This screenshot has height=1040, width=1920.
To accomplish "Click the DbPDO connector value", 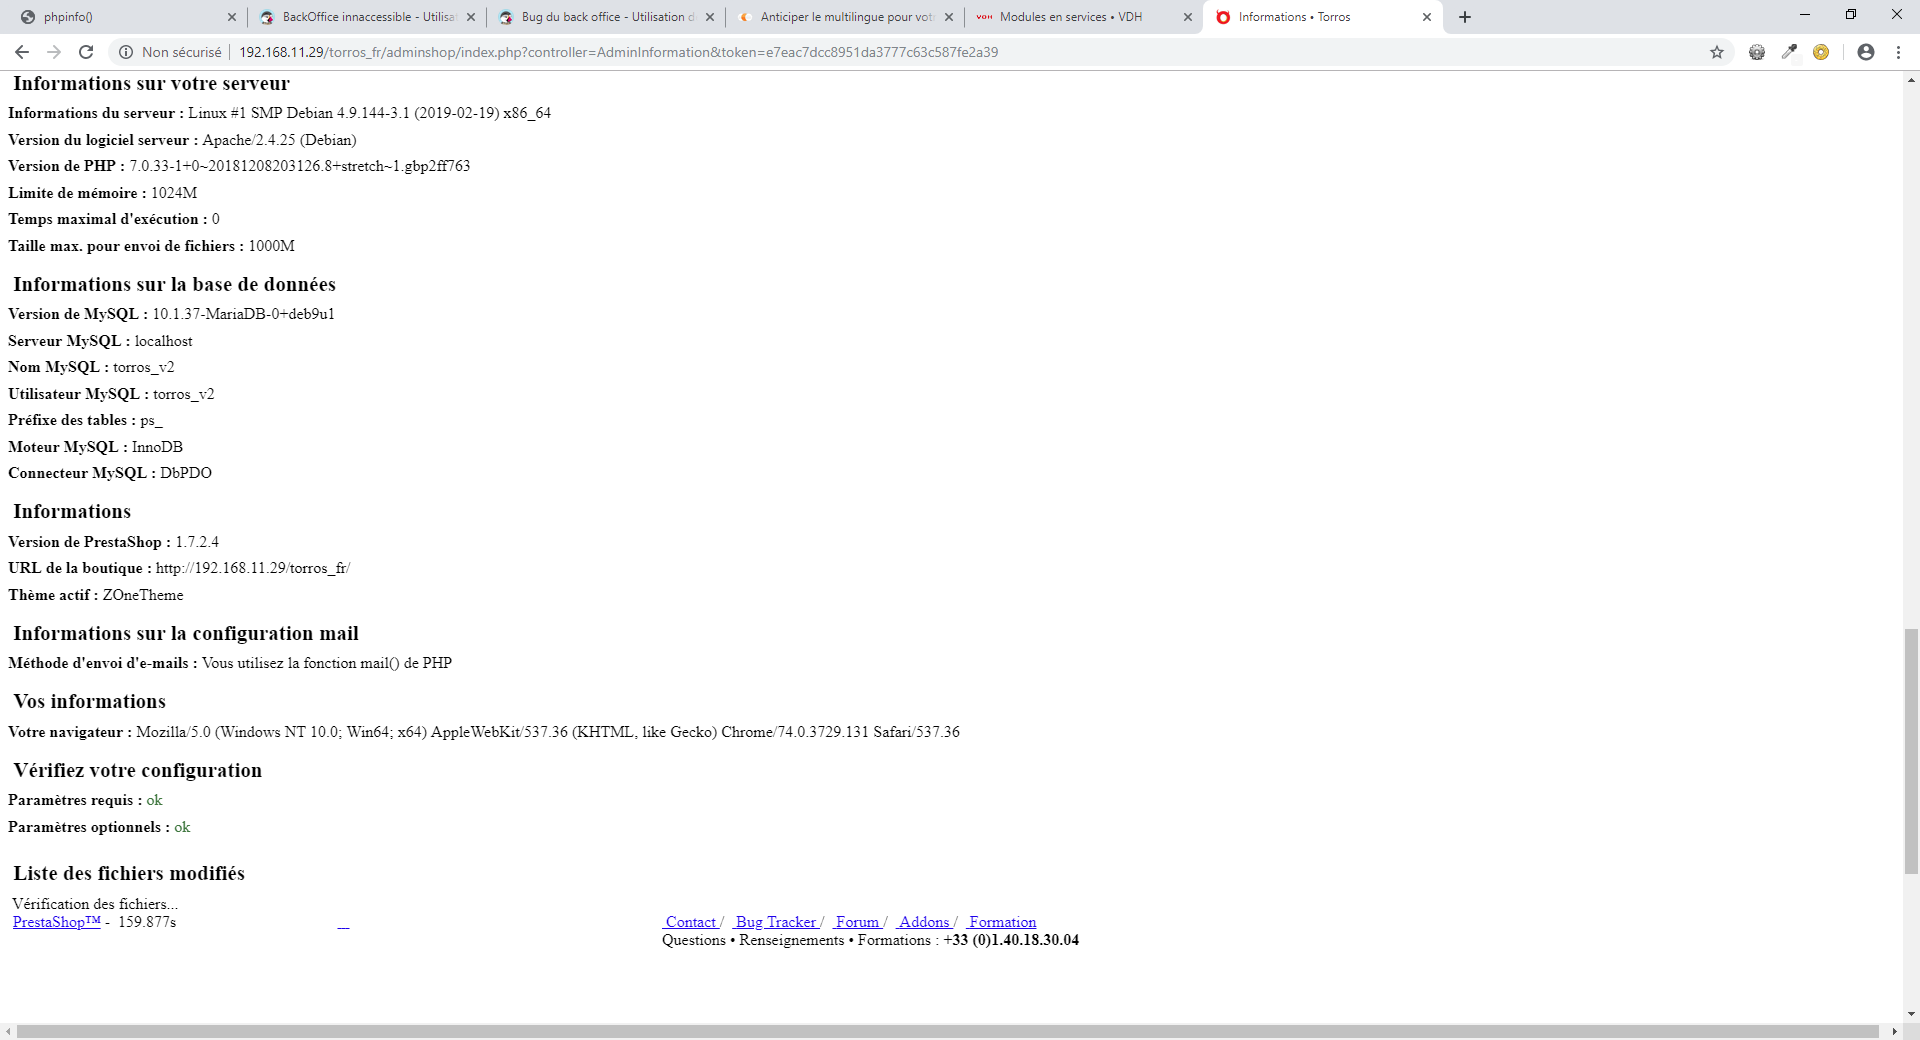I will (186, 473).
